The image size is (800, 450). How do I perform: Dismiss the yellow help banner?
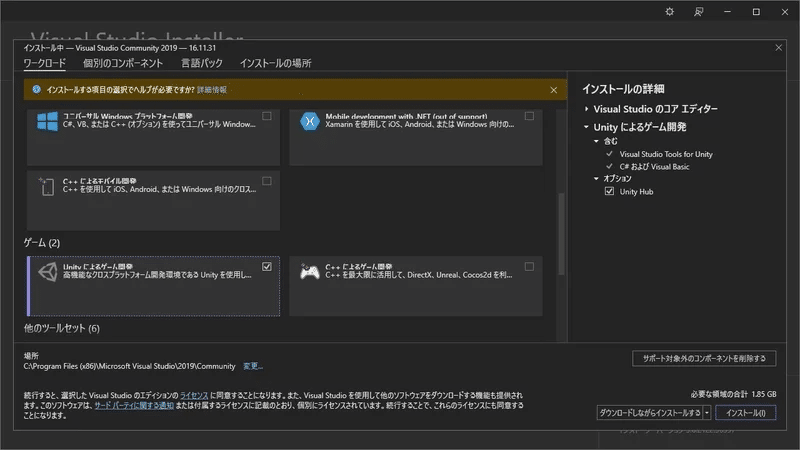pyautogui.click(x=554, y=90)
